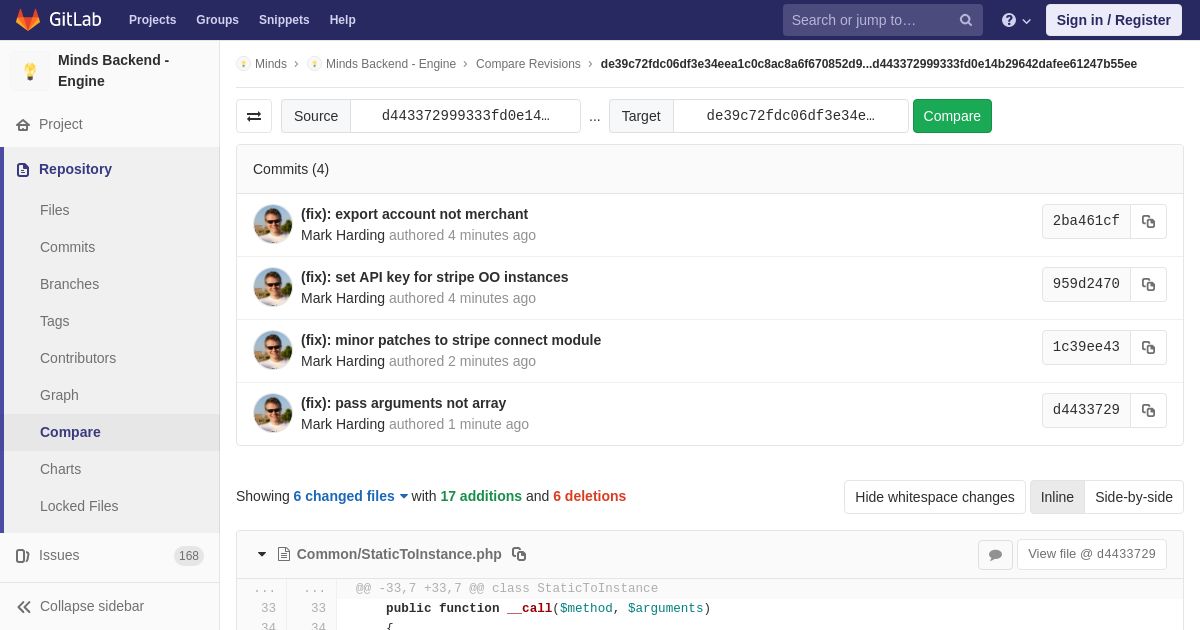
Task: Copy commit SHA d4433729
Action: point(1148,410)
